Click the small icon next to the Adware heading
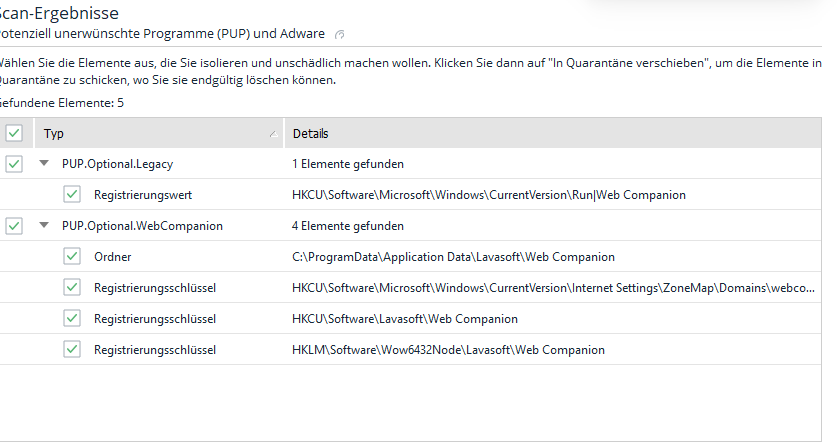 point(340,34)
